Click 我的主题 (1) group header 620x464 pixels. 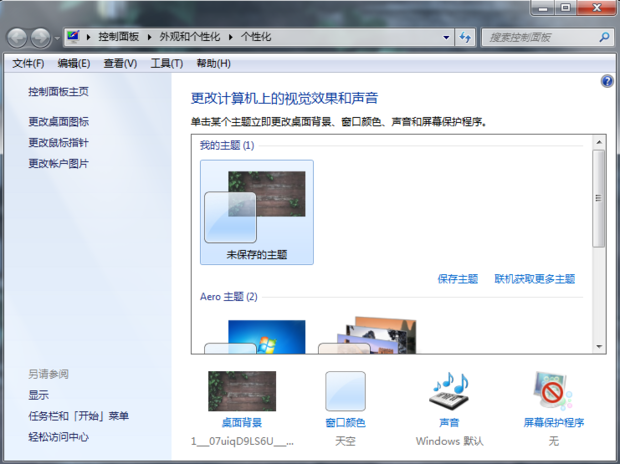tap(227, 146)
